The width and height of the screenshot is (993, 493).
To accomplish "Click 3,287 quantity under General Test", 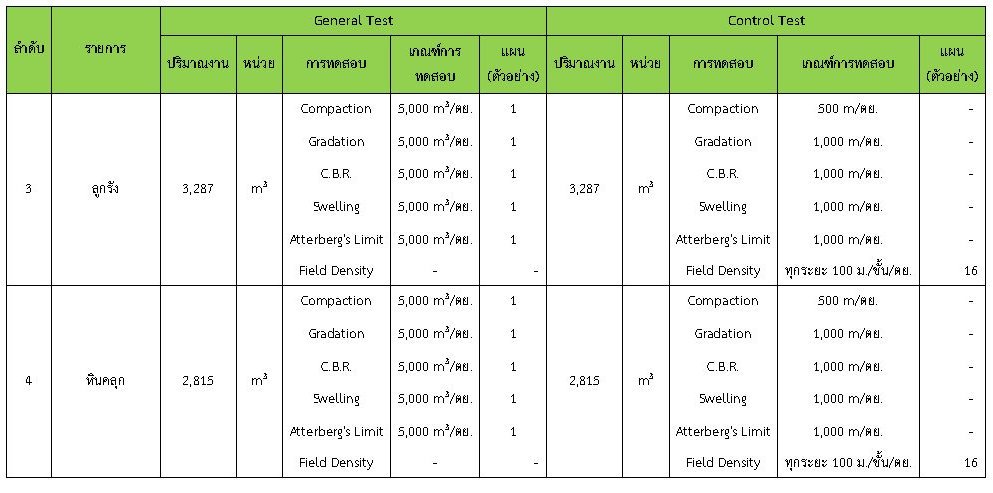I will pyautogui.click(x=198, y=188).
